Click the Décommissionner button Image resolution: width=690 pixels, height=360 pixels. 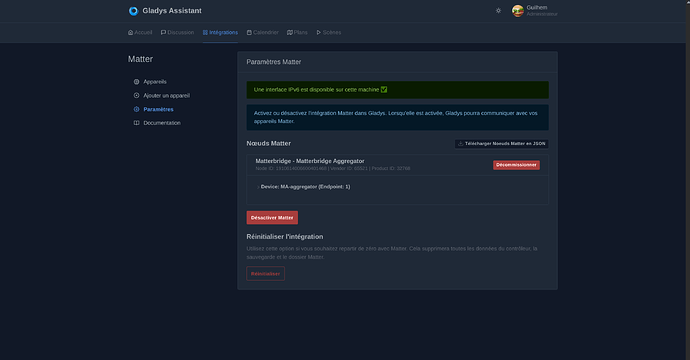pyautogui.click(x=516, y=165)
